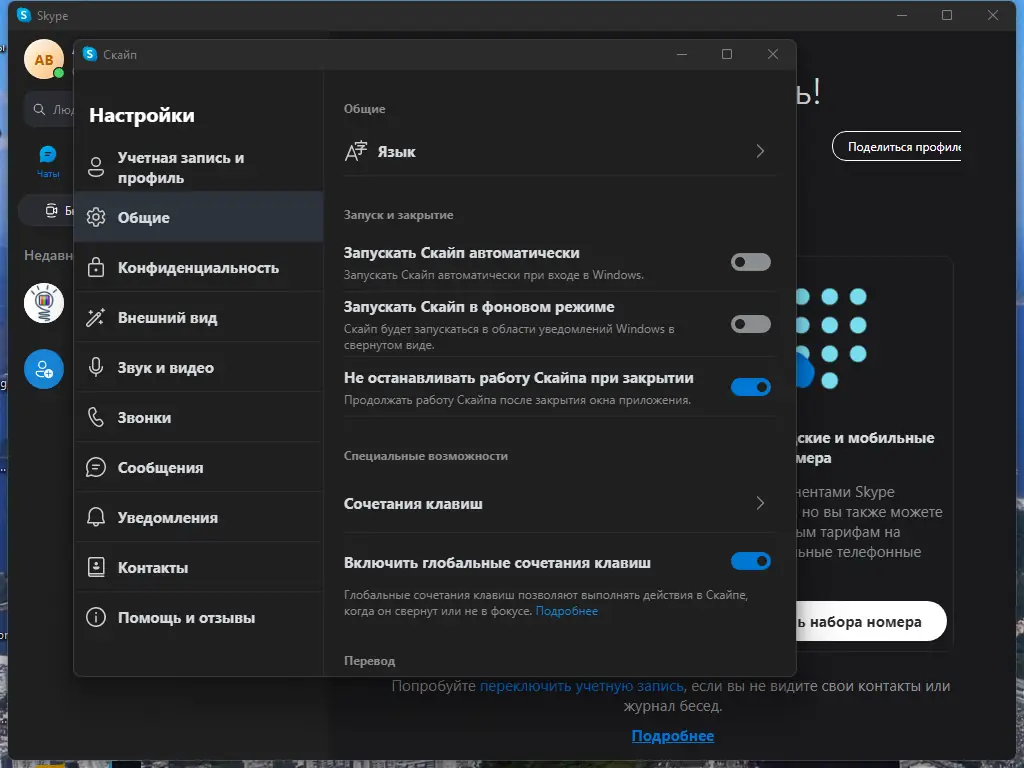Disable Включить глобальные сочетания клавиш
The image size is (1024, 768).
pos(750,561)
